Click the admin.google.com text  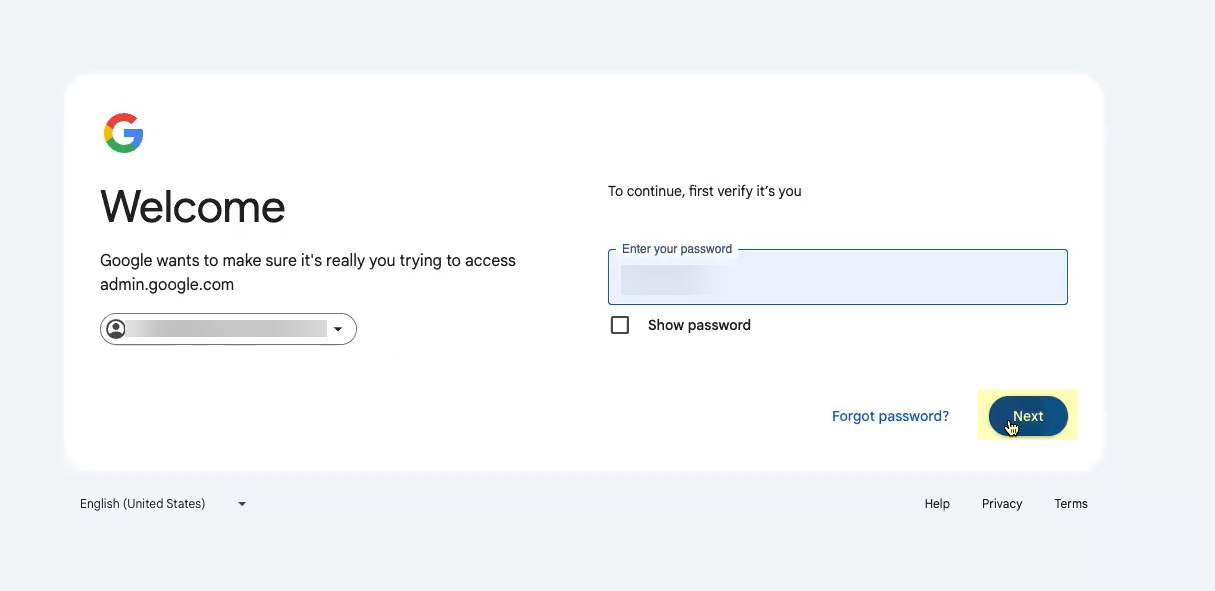point(167,284)
